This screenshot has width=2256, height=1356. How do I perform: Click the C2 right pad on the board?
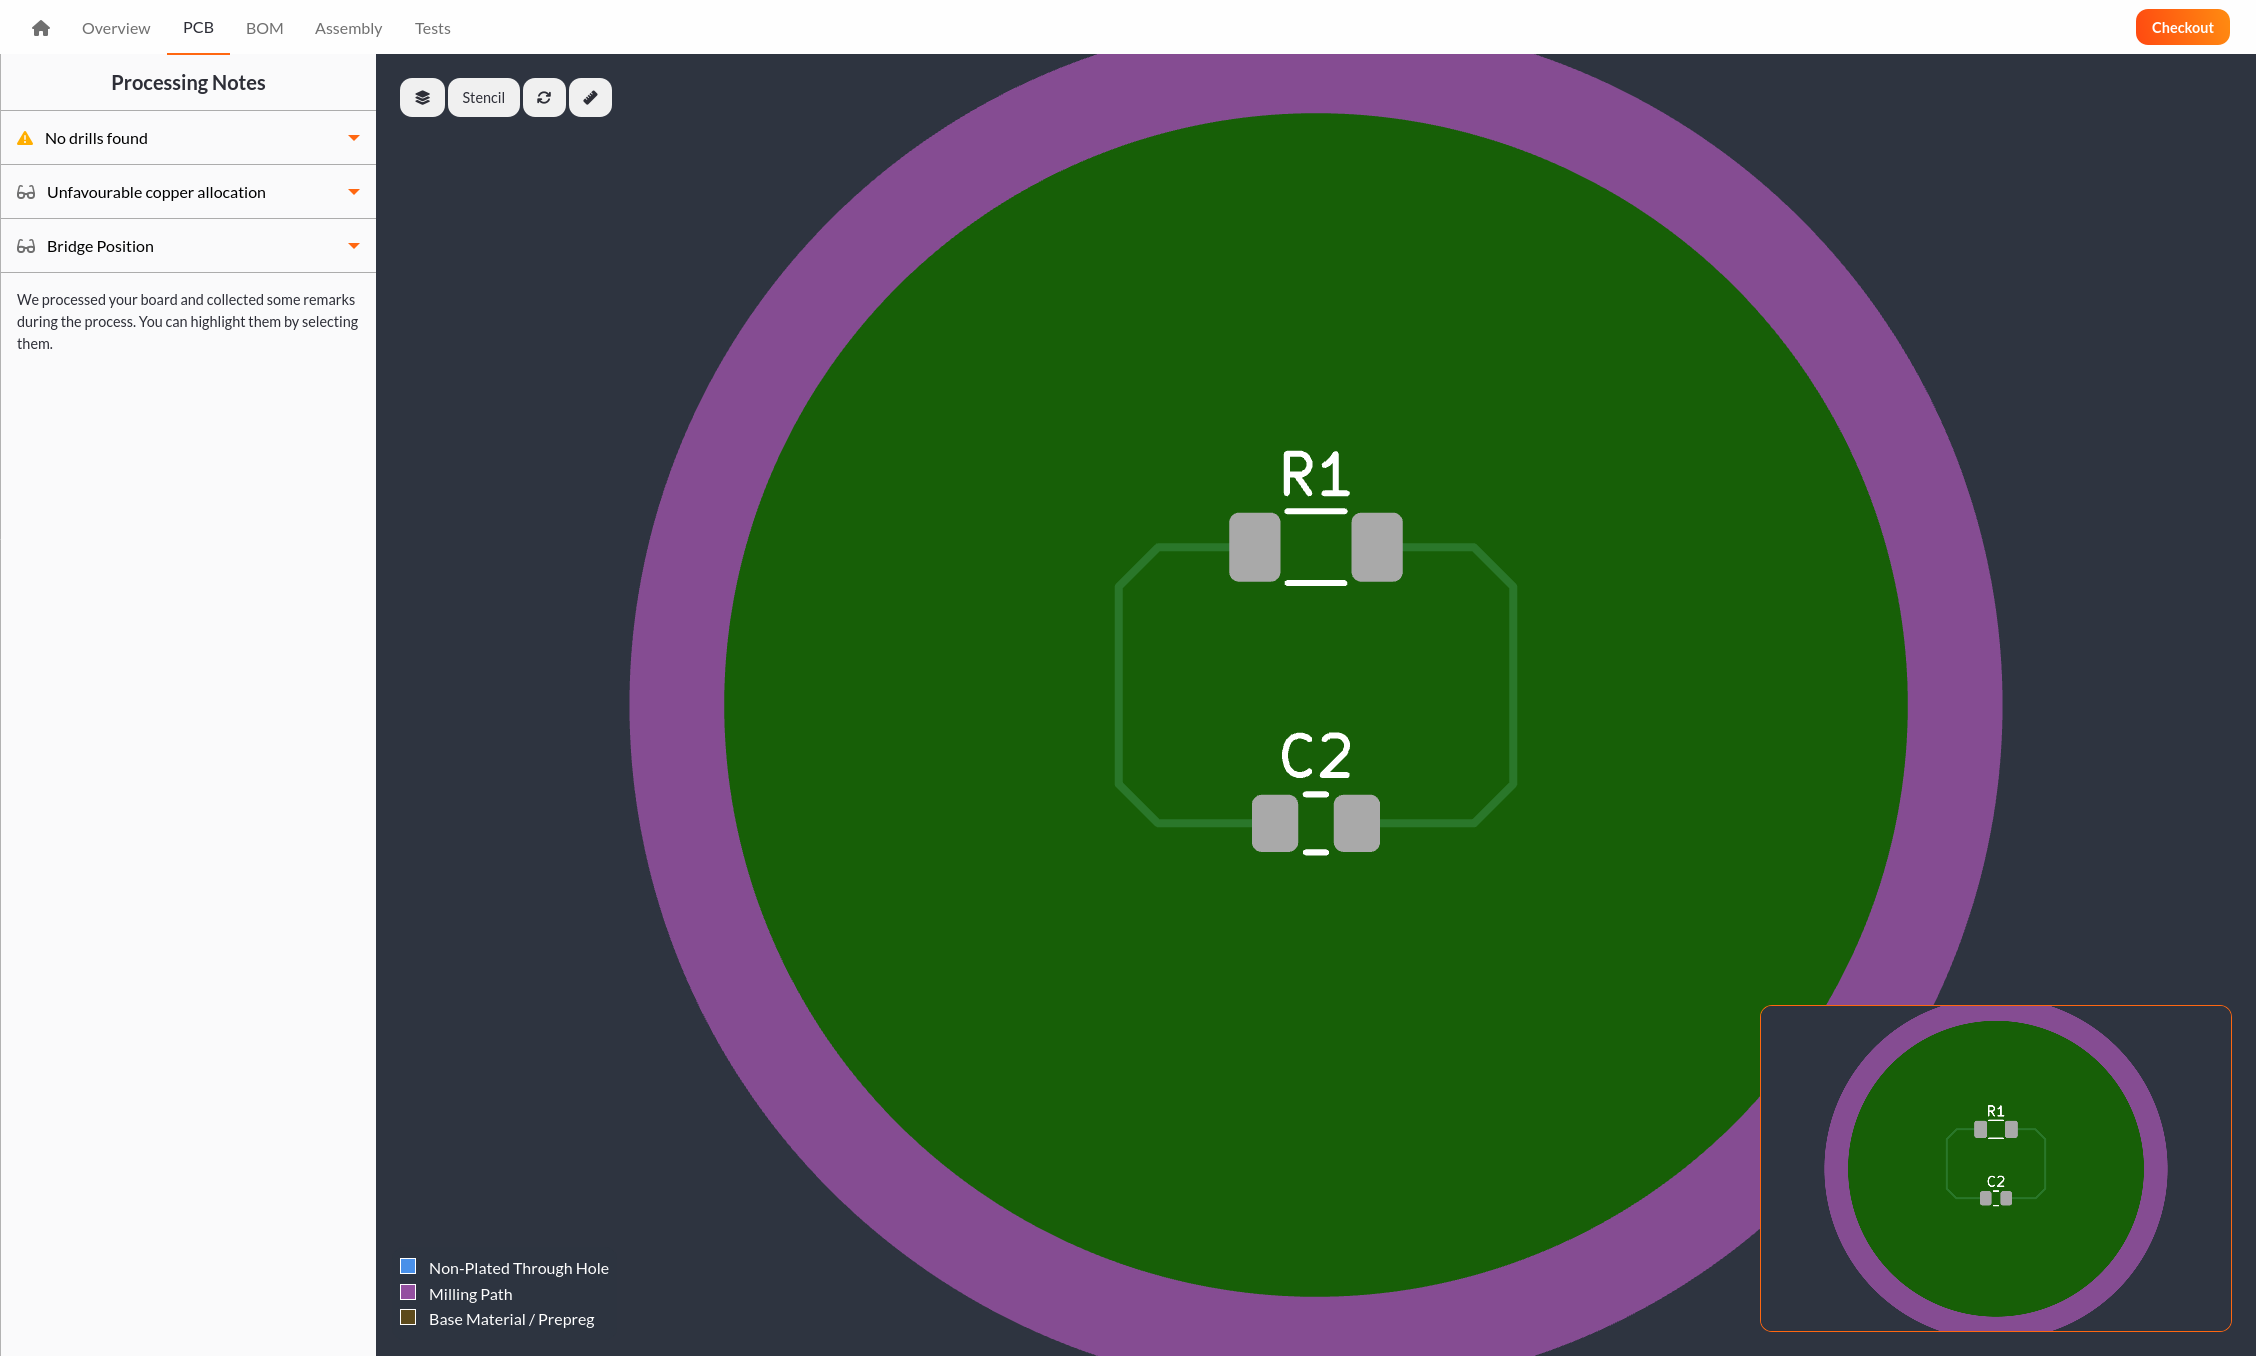(x=1357, y=823)
